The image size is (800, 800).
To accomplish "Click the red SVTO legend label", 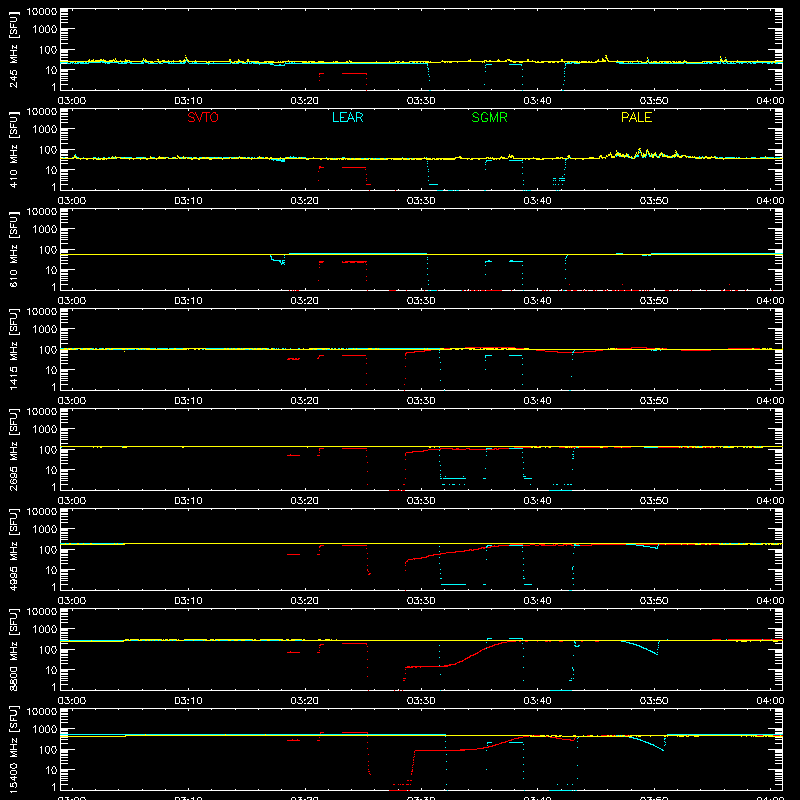I will 203,117.
